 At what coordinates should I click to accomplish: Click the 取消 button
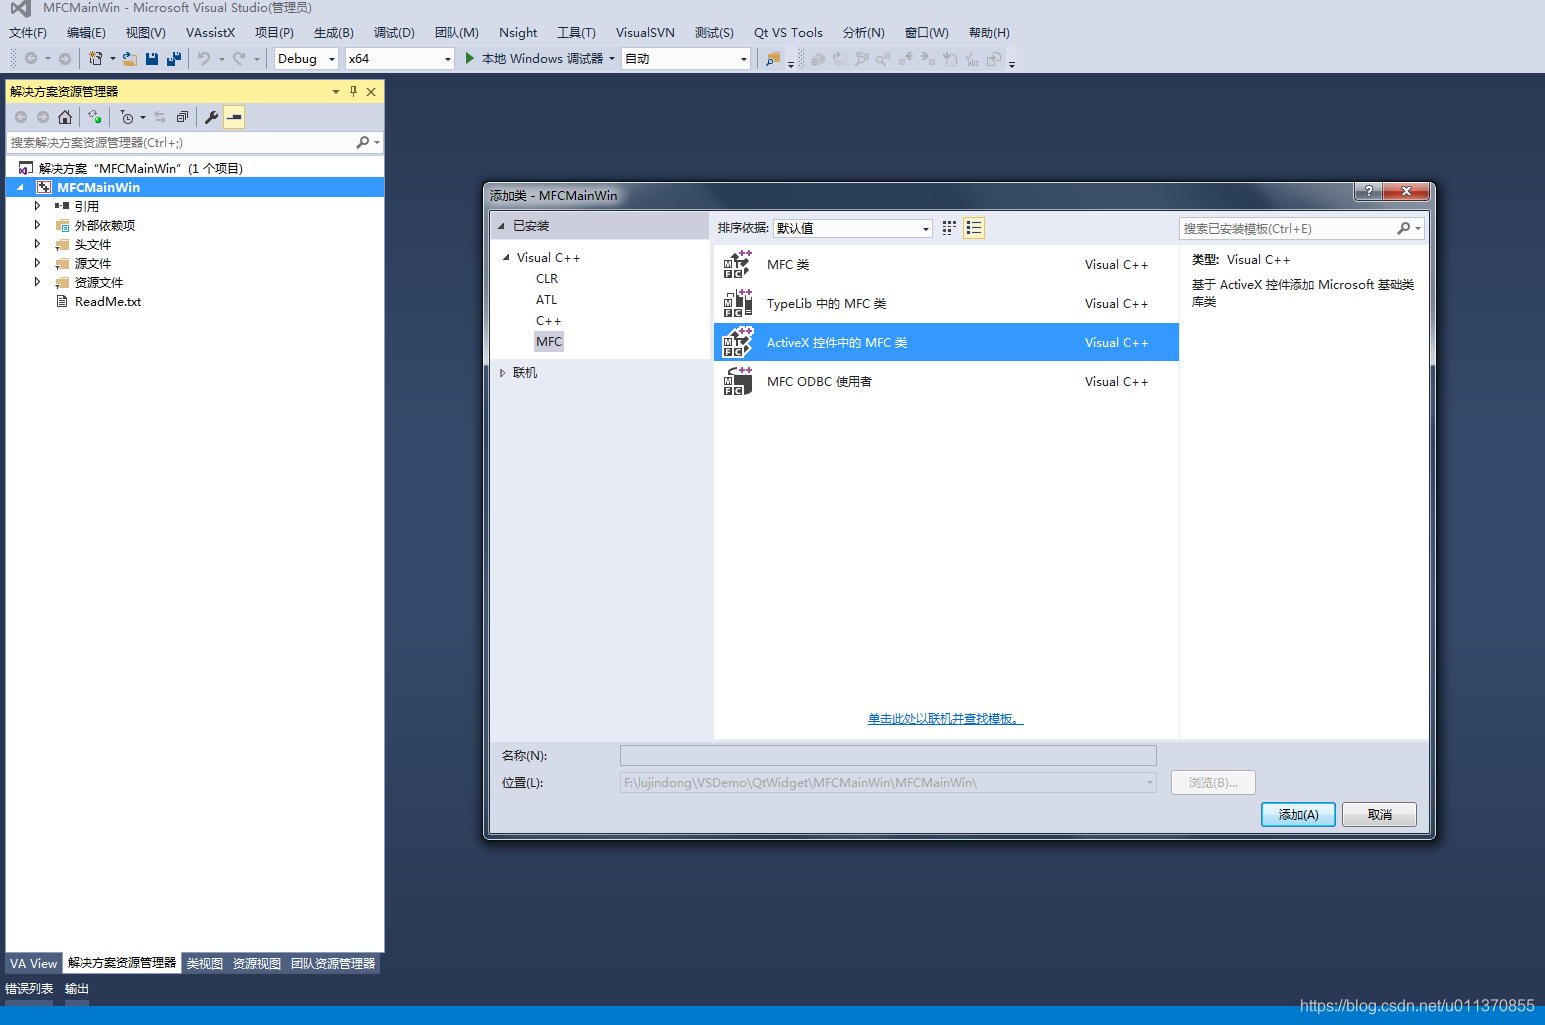[1379, 815]
